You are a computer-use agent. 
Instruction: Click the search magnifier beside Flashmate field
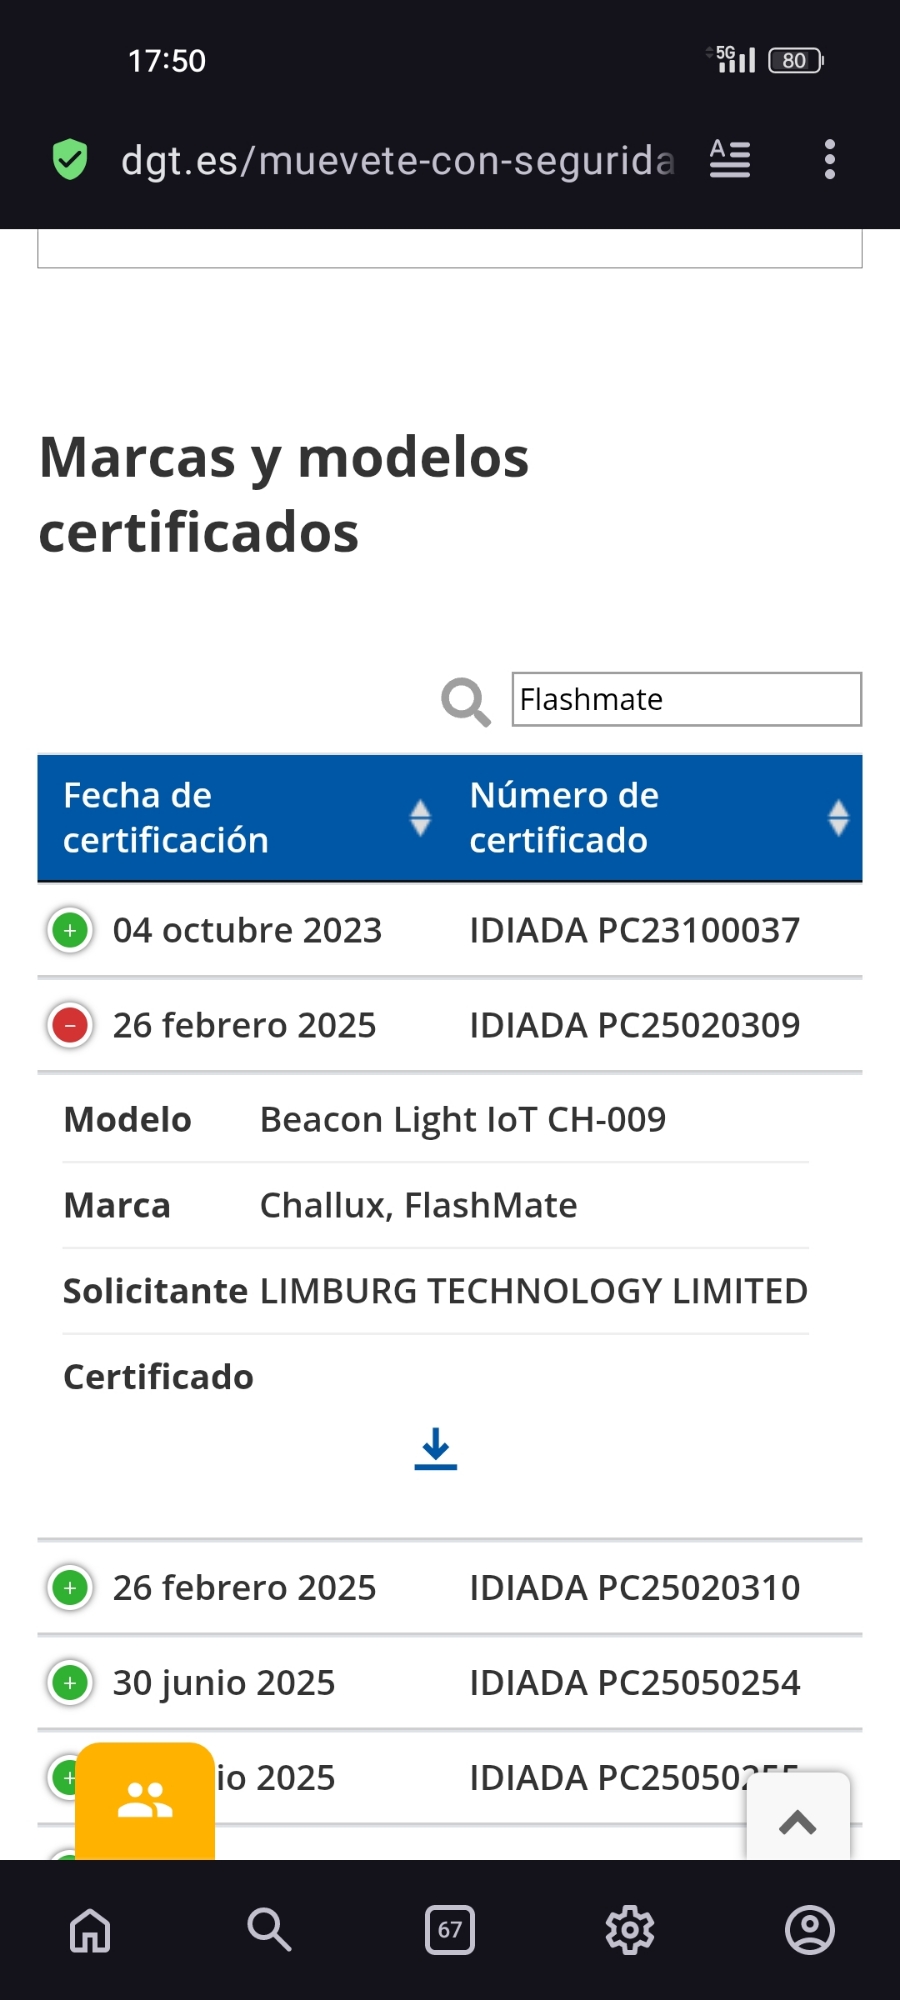pyautogui.click(x=466, y=701)
